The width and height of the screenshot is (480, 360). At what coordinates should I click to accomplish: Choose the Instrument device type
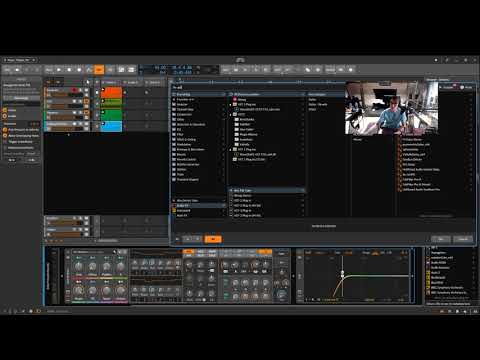199,211
